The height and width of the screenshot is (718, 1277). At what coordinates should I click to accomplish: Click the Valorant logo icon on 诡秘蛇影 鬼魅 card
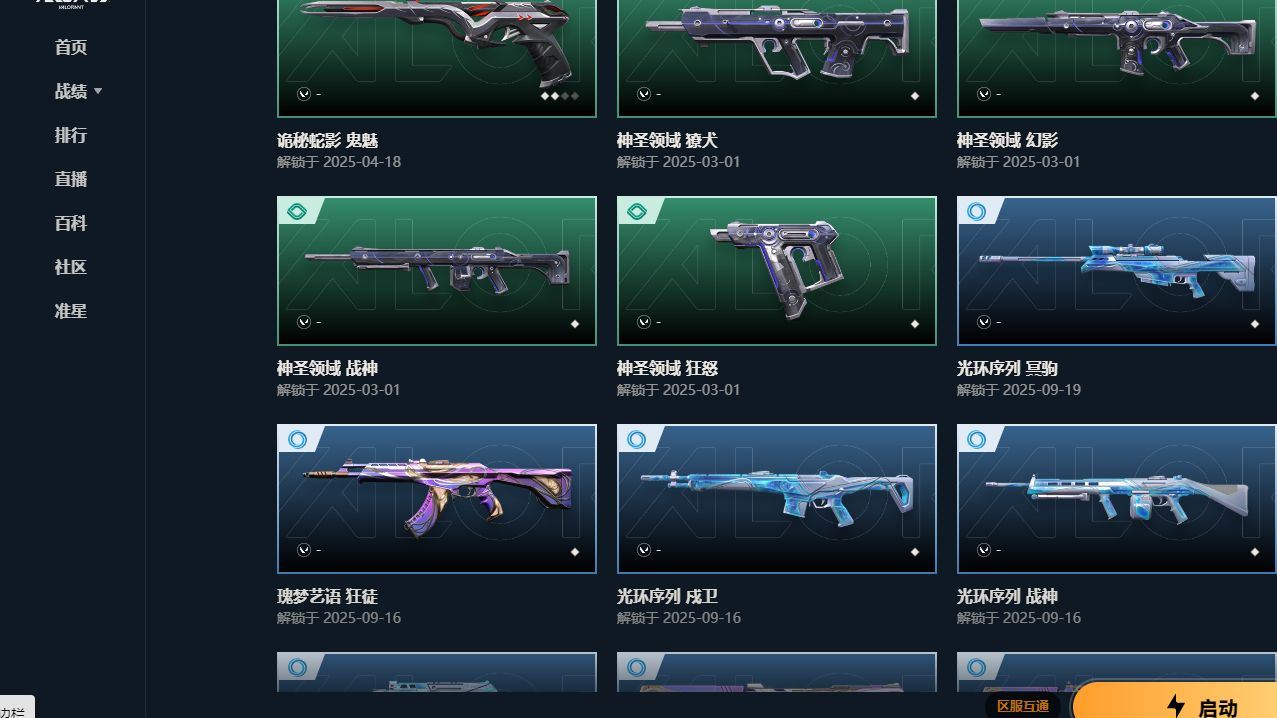tap(304, 94)
